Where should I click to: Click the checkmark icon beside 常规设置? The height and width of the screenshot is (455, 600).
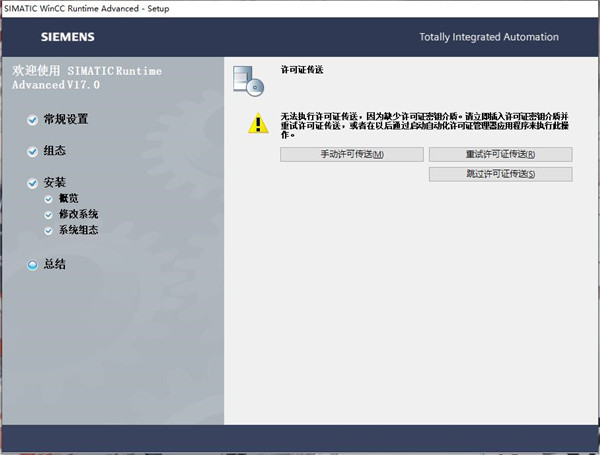33,120
